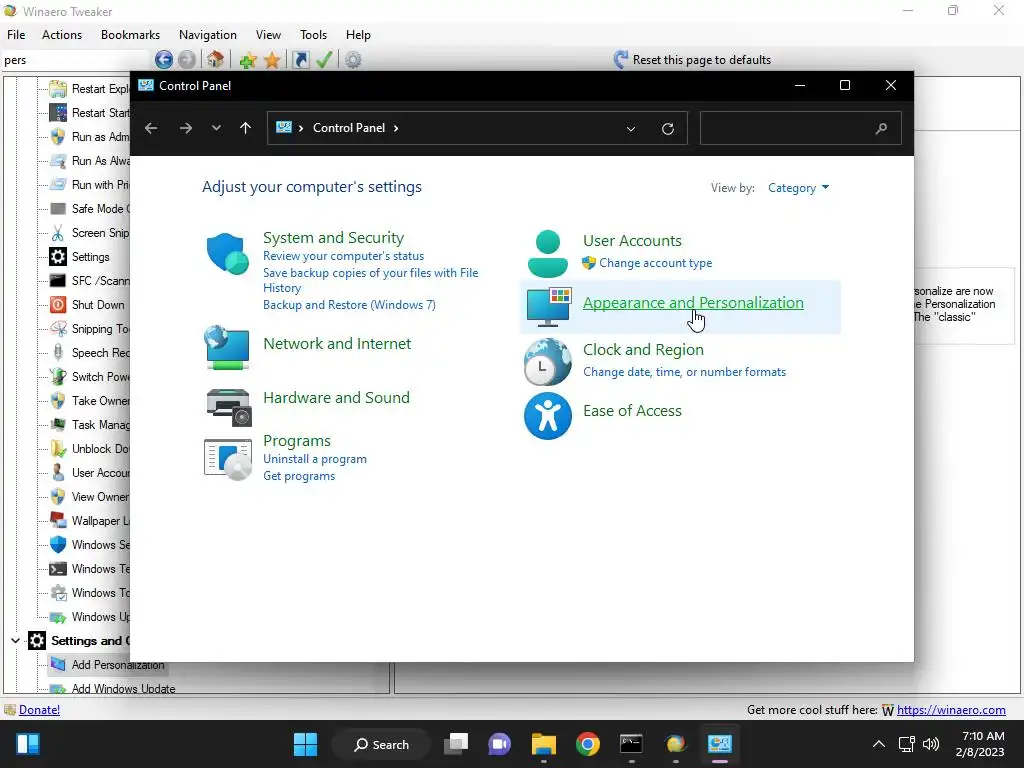Image resolution: width=1024 pixels, height=768 pixels.
Task: Open File Explorer from the taskbar
Action: (543, 744)
